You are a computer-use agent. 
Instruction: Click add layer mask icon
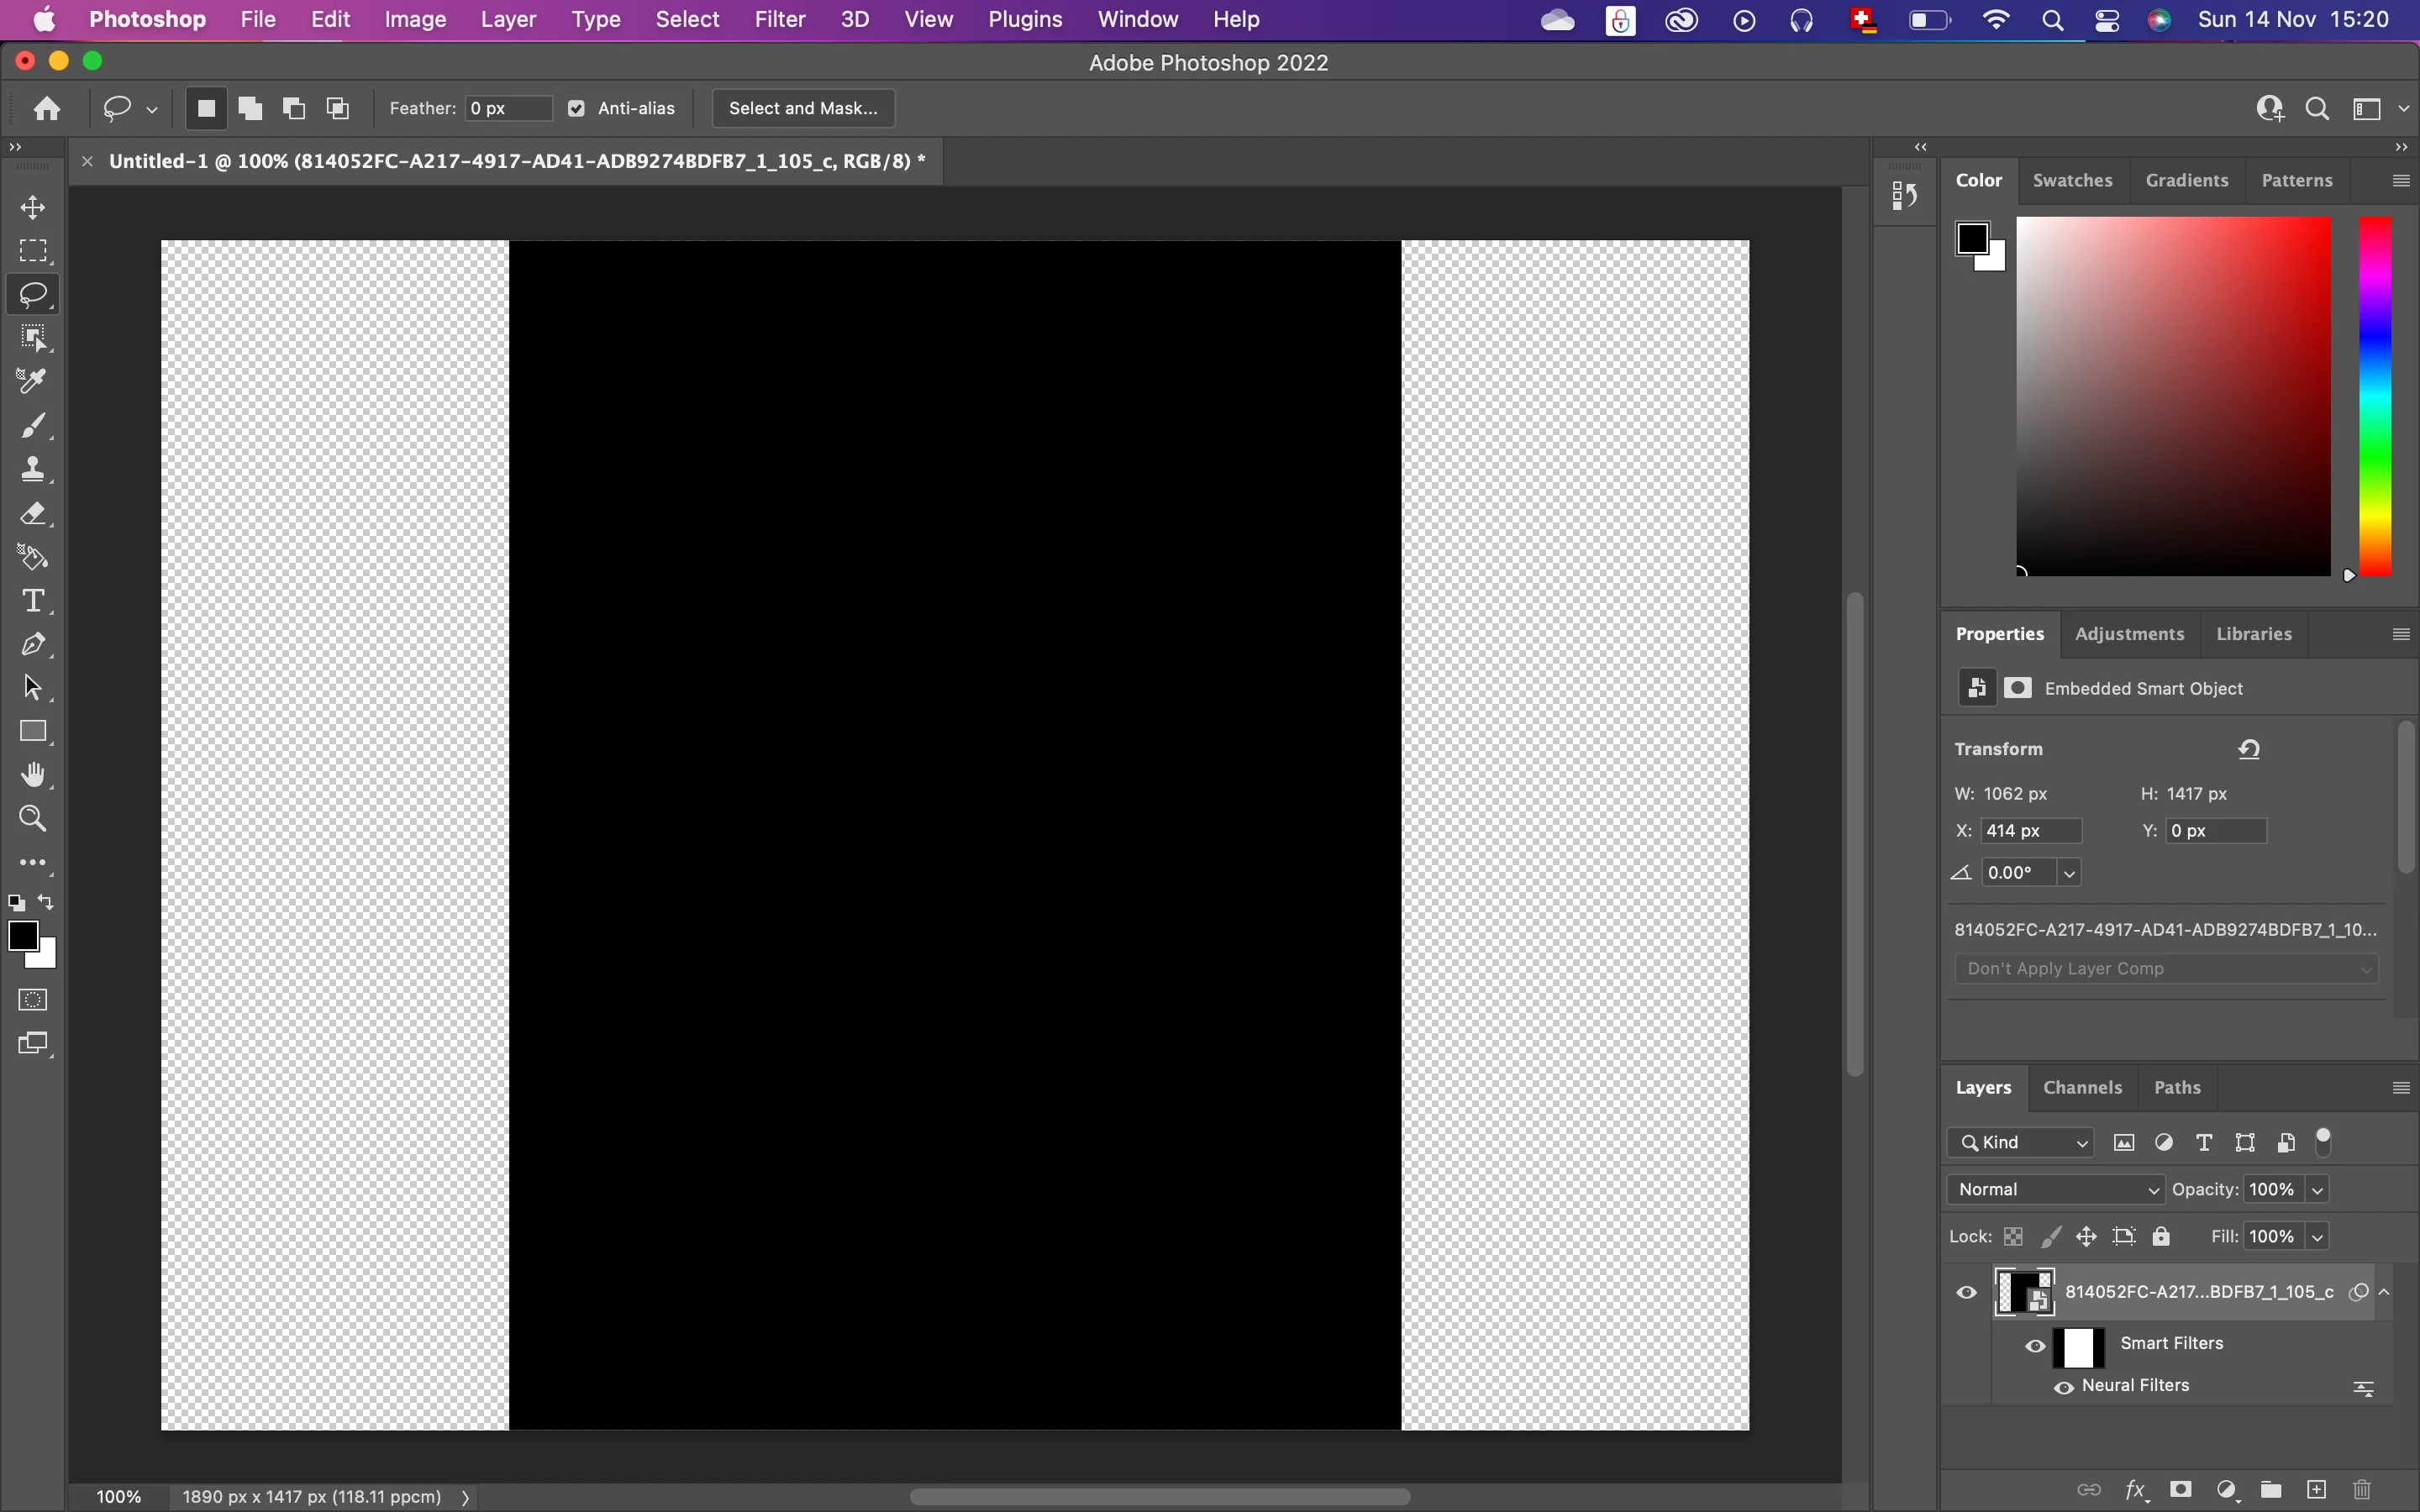pos(2181,1489)
